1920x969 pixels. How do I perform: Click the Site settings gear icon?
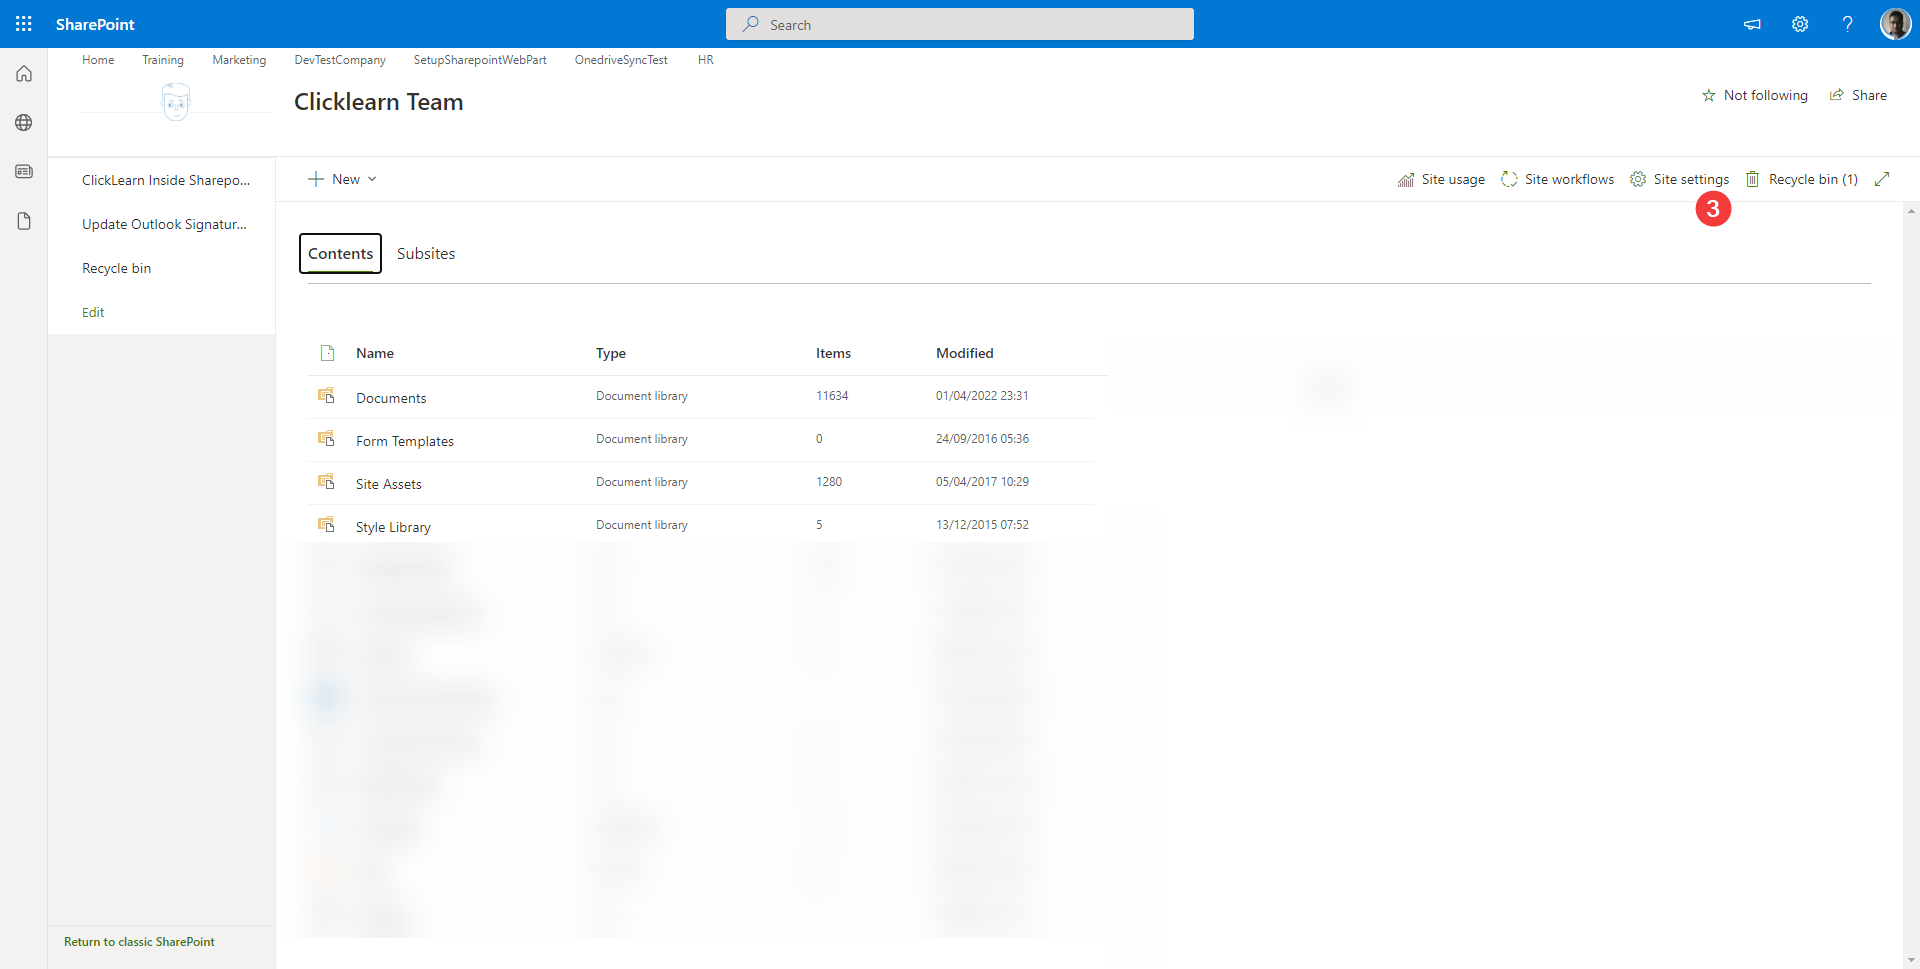[1638, 179]
